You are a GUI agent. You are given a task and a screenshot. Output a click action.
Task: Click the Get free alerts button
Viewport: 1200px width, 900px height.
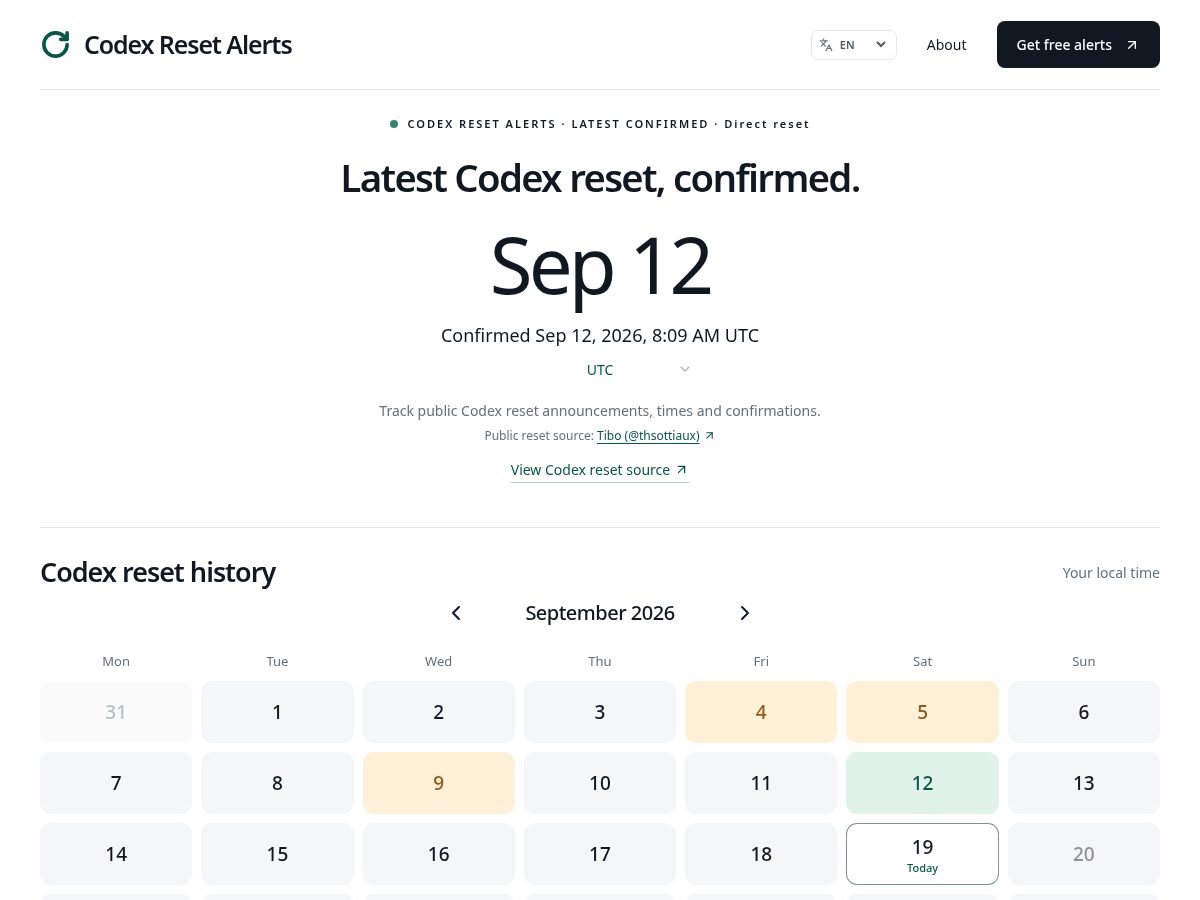coord(1078,45)
